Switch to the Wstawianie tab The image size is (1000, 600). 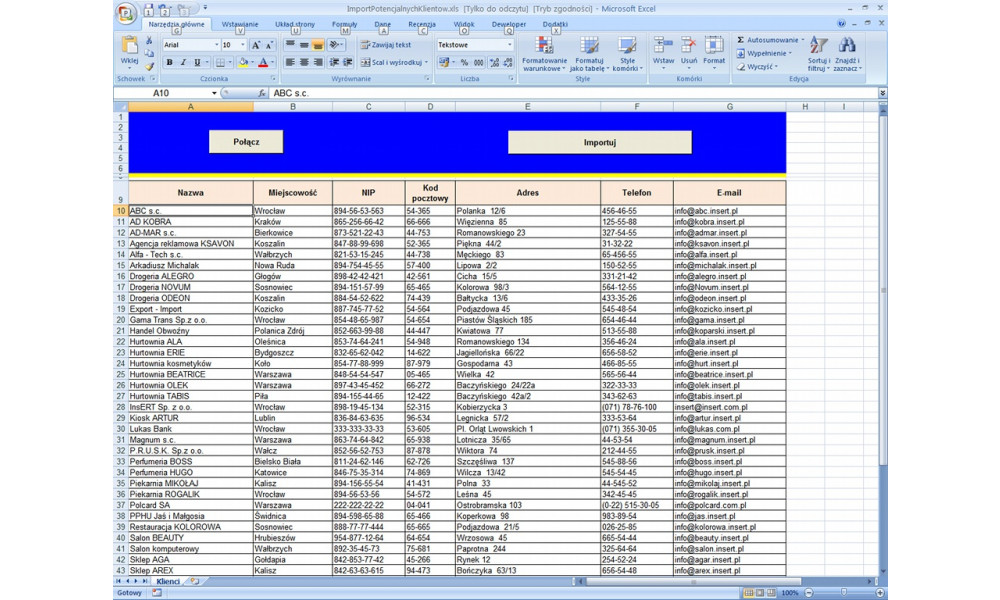pos(240,24)
